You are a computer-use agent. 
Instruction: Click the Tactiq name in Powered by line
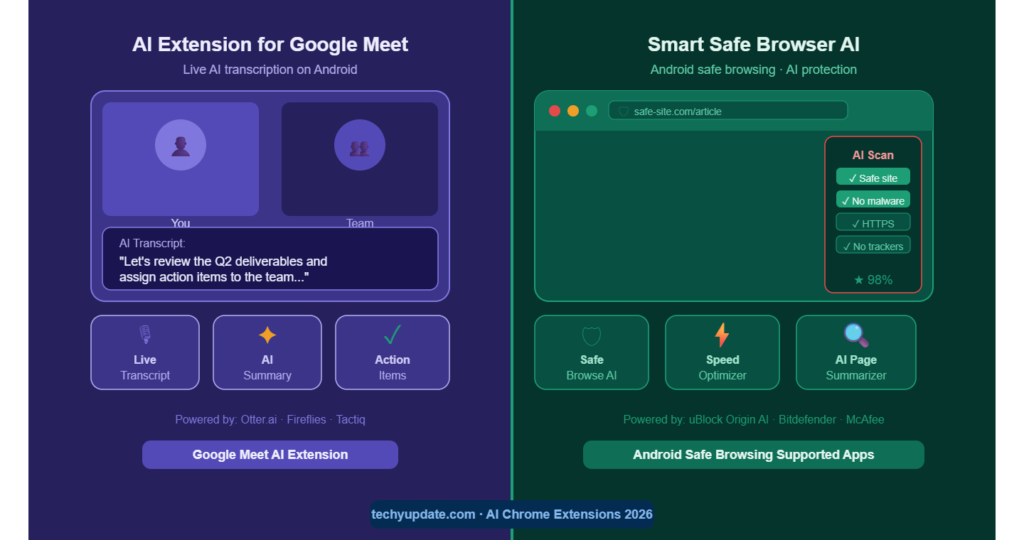coord(351,419)
